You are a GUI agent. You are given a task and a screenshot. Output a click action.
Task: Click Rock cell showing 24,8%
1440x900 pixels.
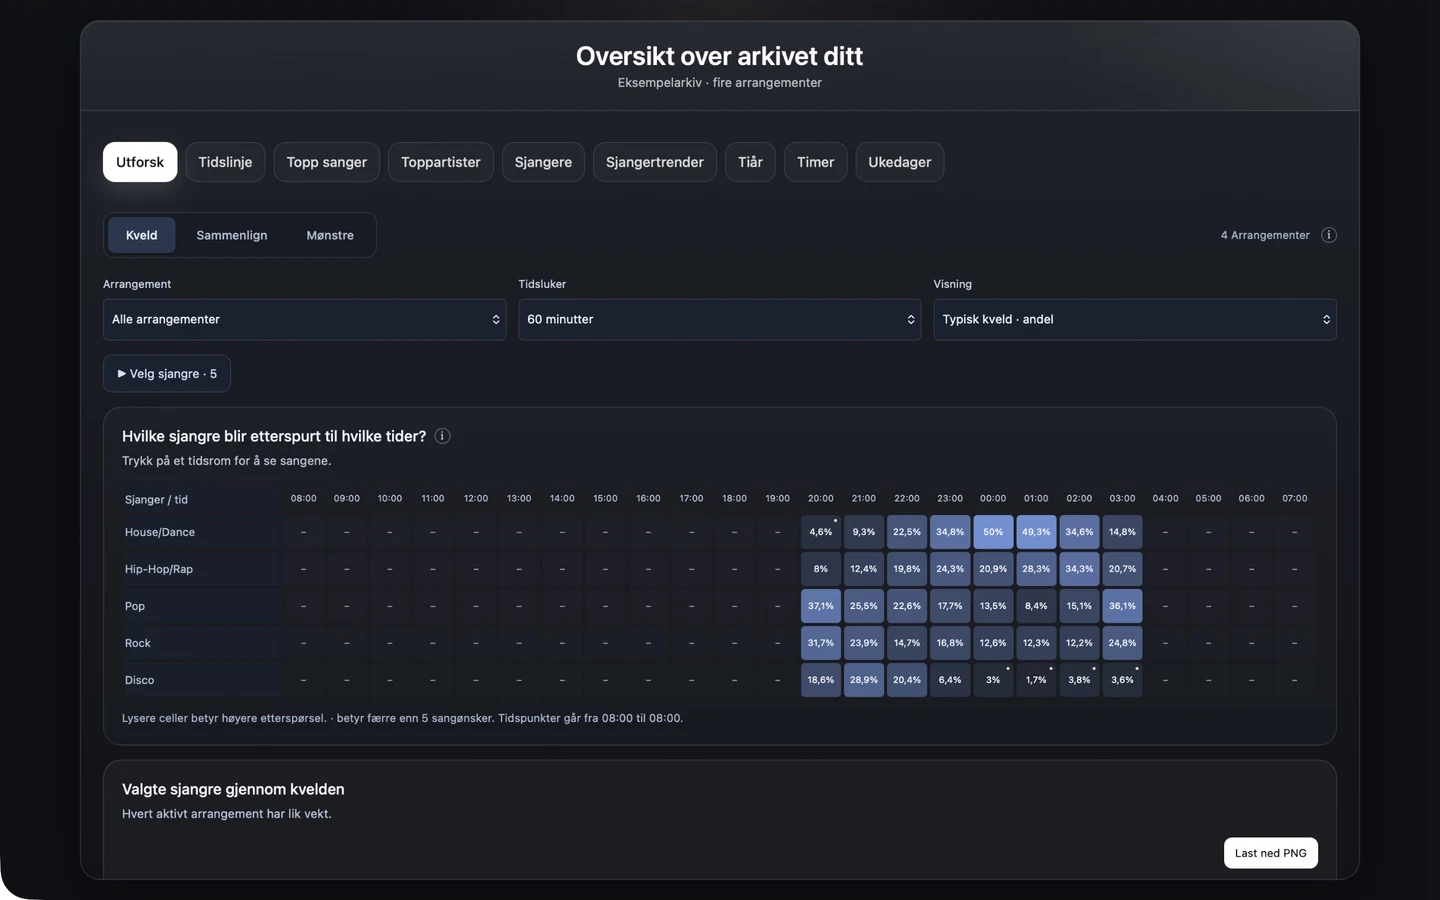pos(1122,643)
